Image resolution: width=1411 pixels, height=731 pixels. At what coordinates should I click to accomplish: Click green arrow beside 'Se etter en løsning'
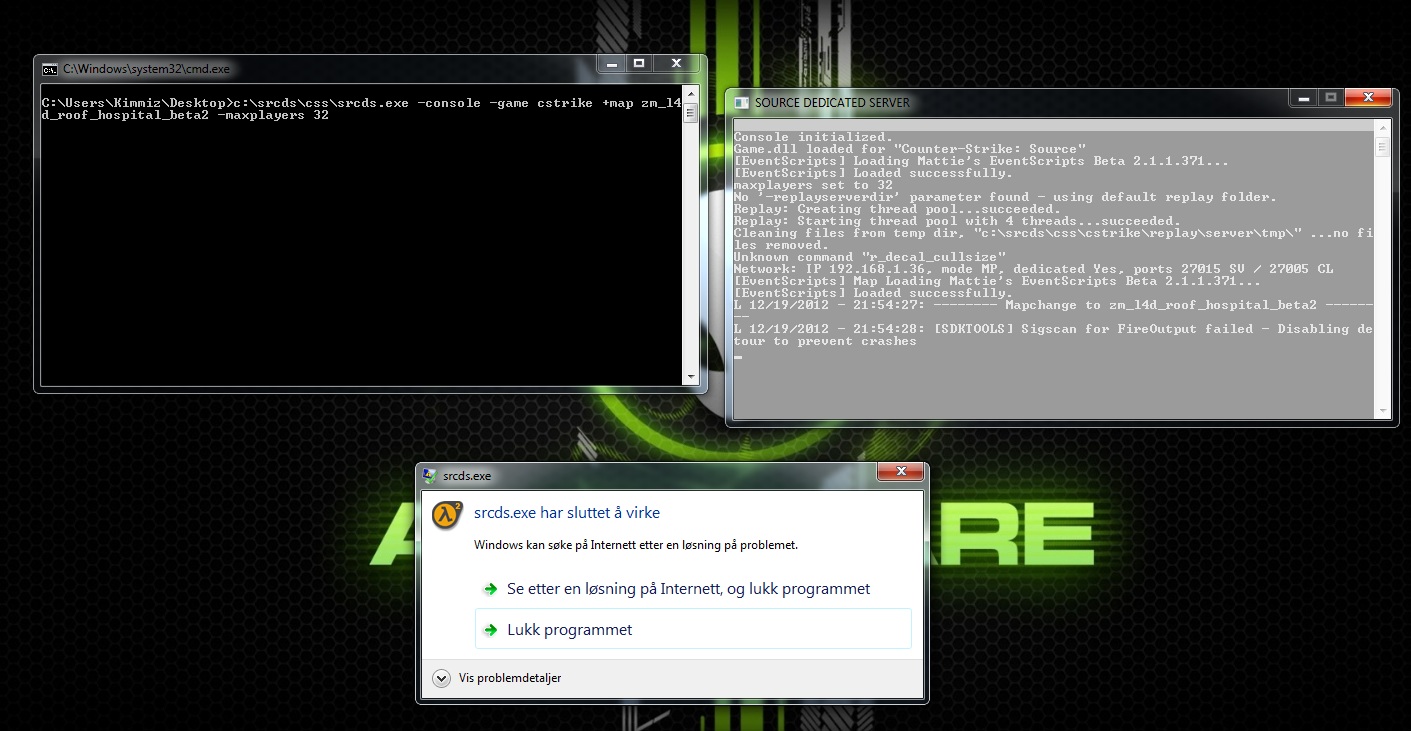pyautogui.click(x=490, y=589)
